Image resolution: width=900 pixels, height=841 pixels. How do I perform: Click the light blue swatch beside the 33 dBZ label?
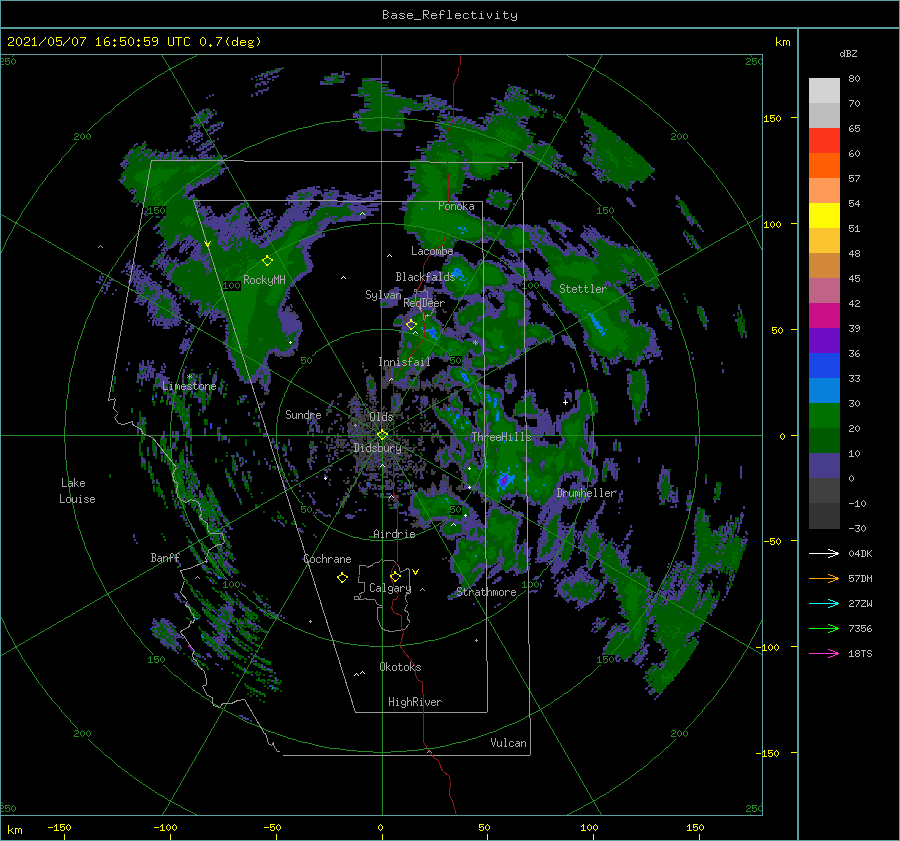pyautogui.click(x=824, y=390)
